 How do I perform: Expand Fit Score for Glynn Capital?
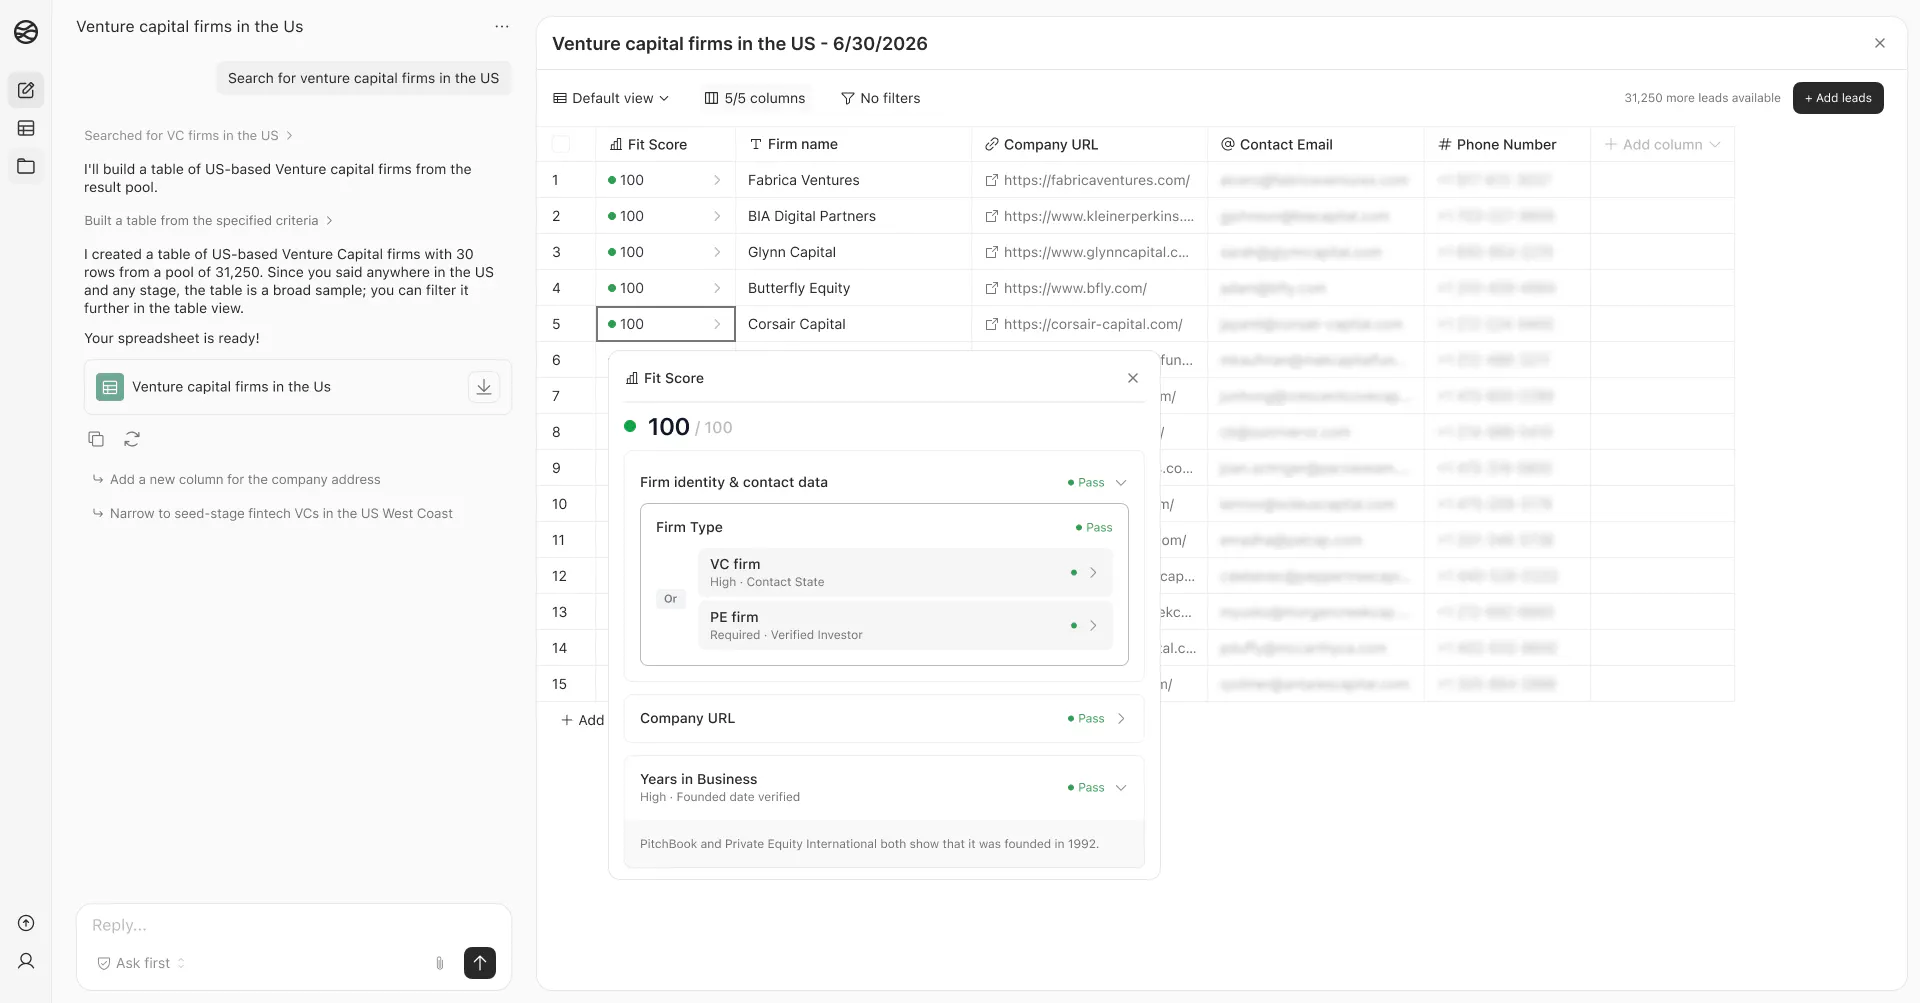coord(717,252)
